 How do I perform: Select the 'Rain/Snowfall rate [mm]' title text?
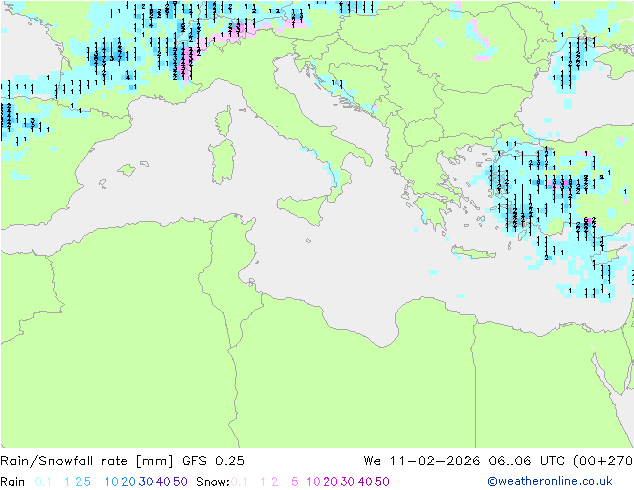(x=87, y=460)
